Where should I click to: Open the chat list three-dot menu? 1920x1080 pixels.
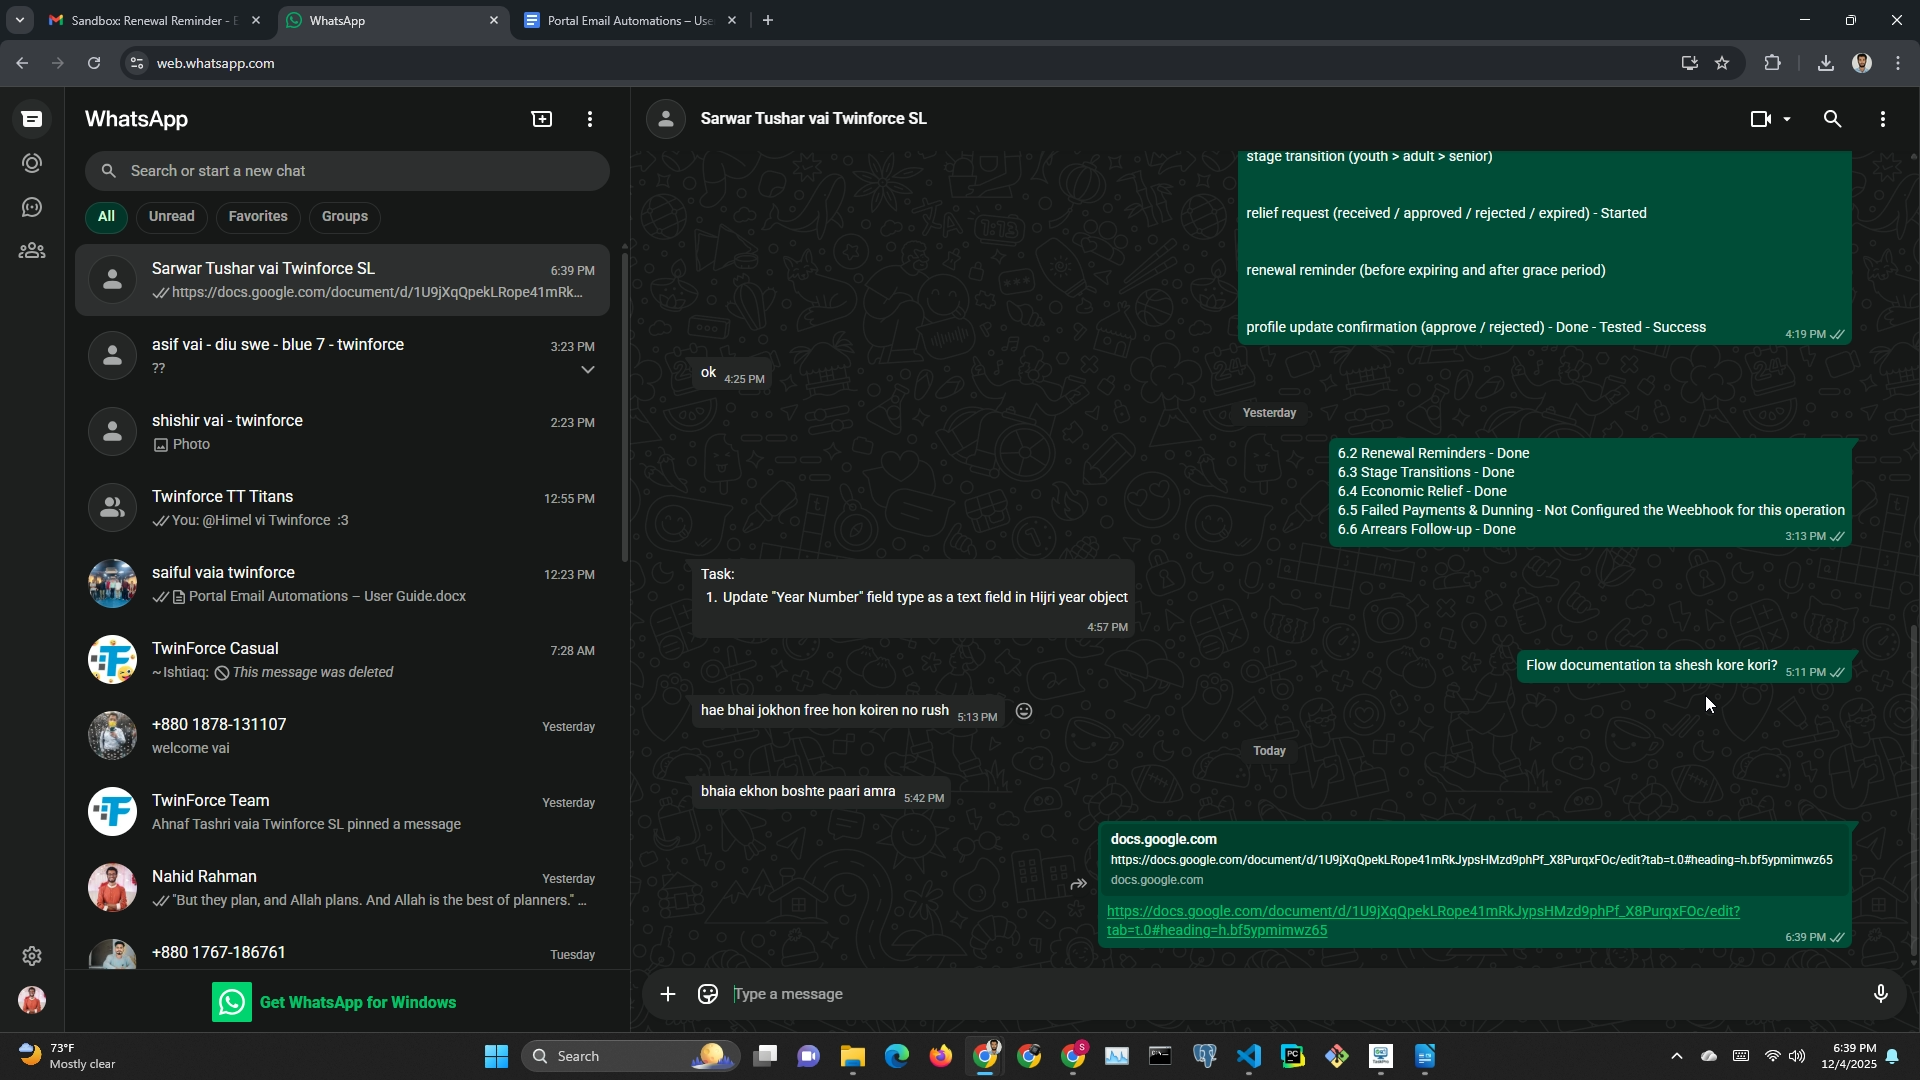590,119
